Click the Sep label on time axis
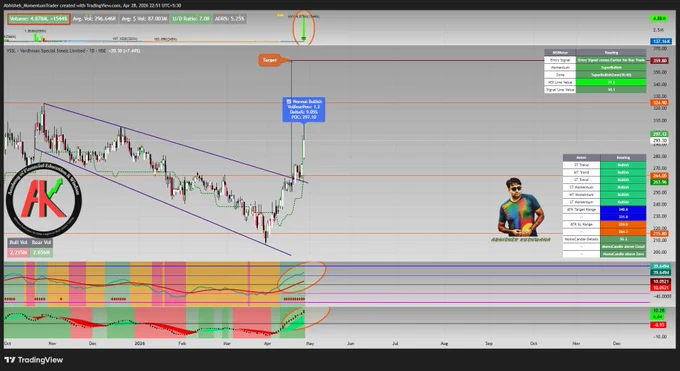Screen dimensions: 680x371 point(489,343)
